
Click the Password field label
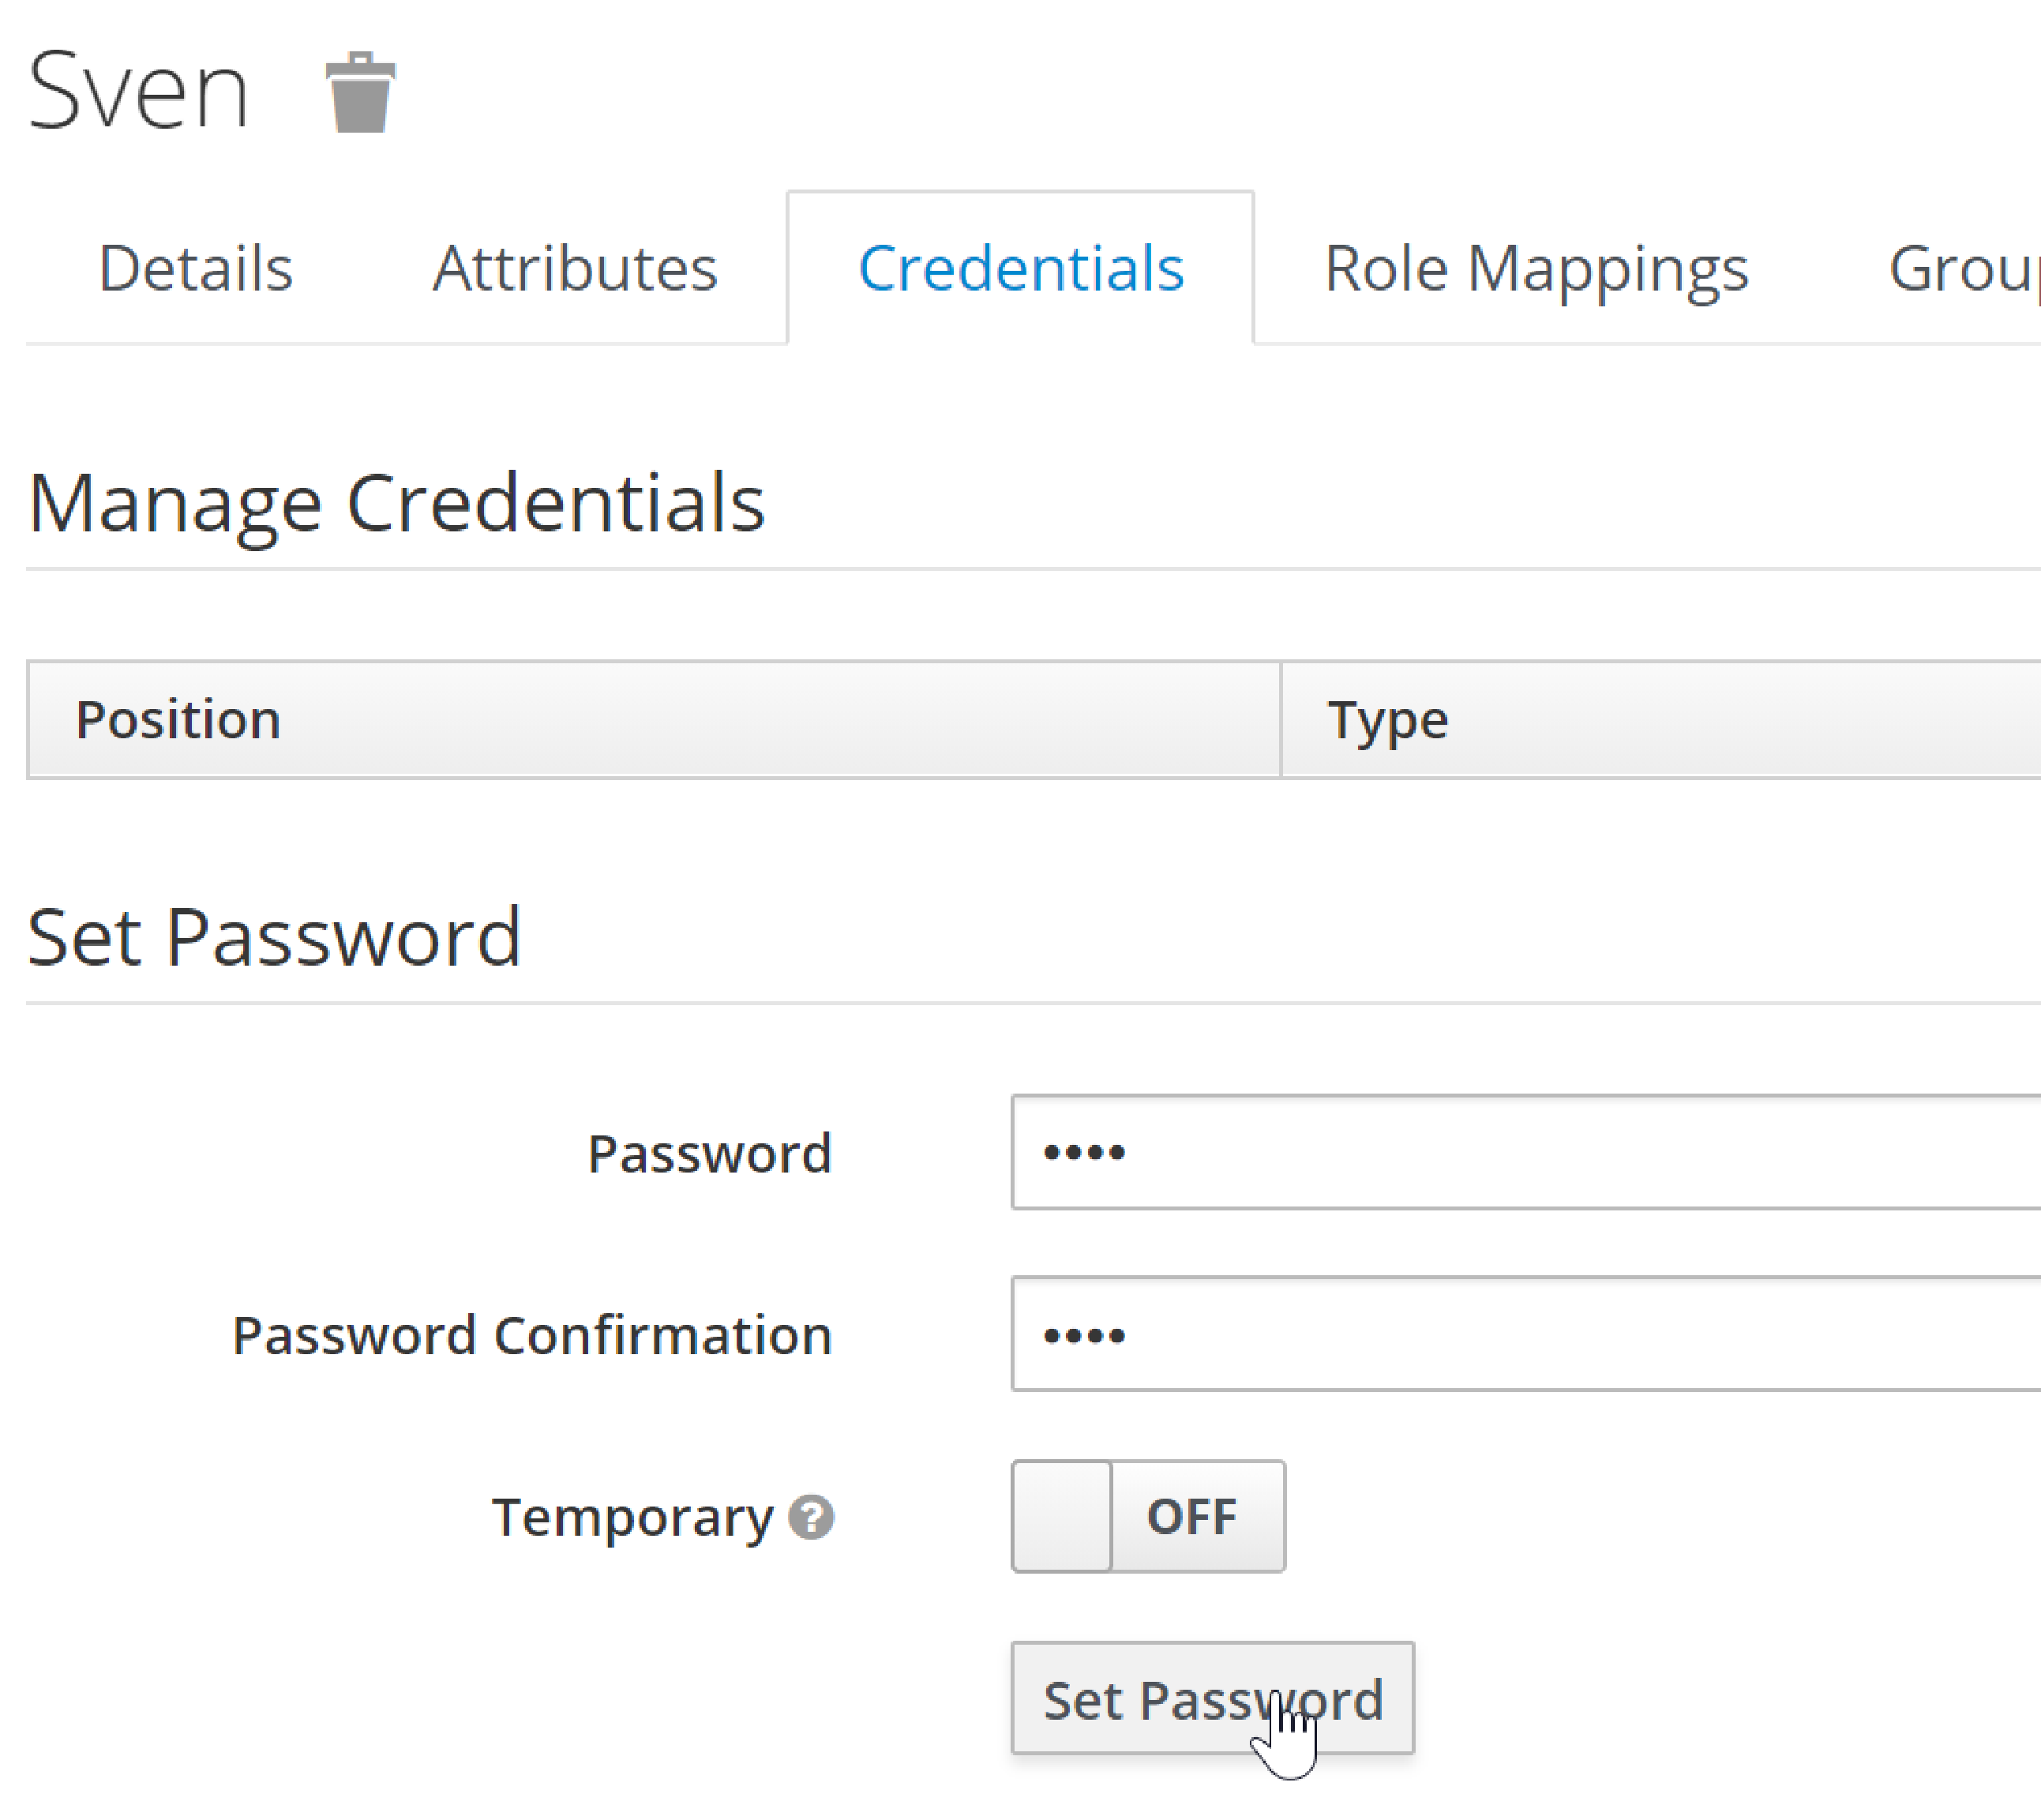[709, 1154]
